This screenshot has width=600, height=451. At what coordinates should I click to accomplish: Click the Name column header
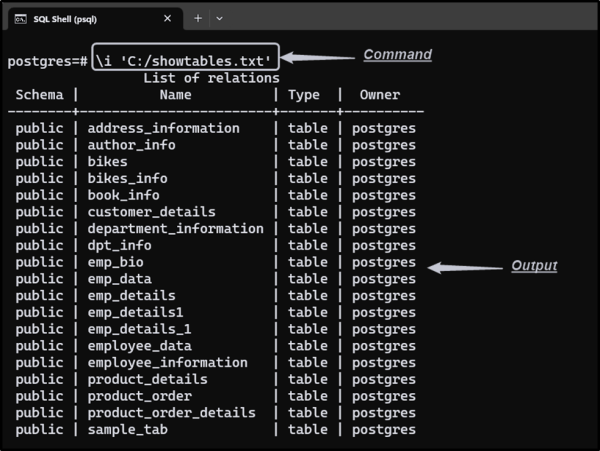coord(175,95)
